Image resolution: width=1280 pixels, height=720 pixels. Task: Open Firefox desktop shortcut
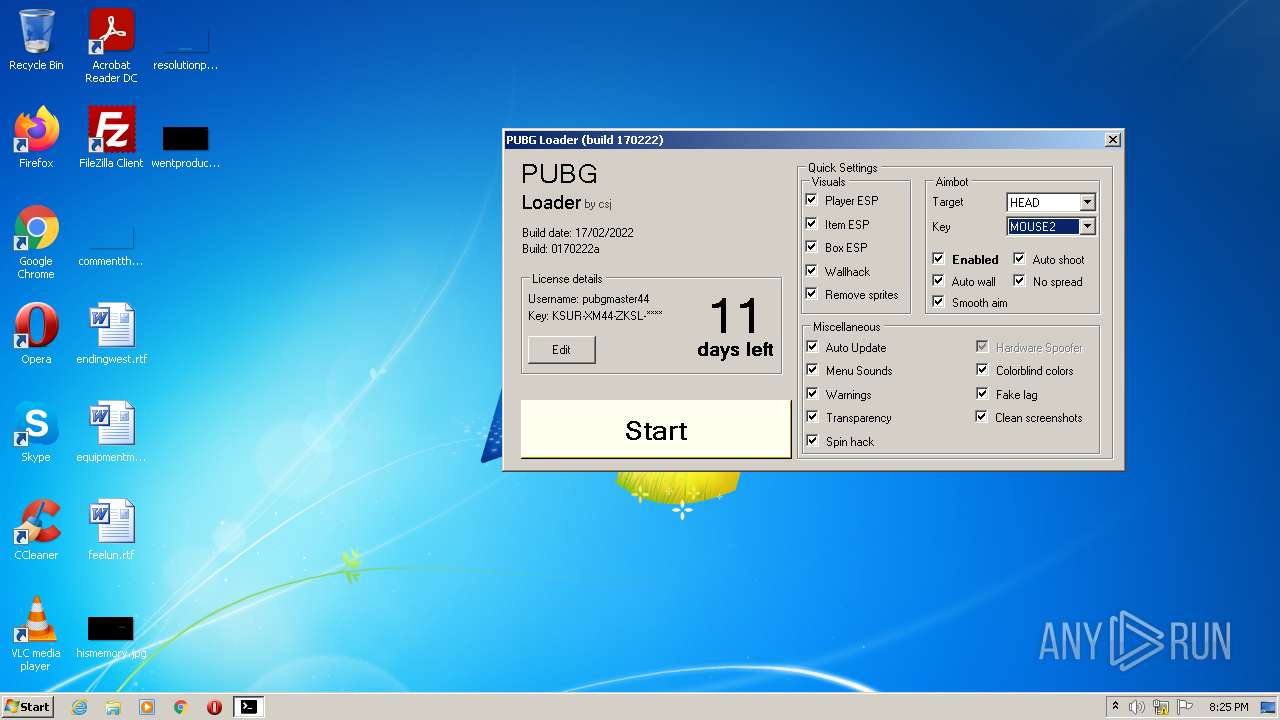pos(36,138)
